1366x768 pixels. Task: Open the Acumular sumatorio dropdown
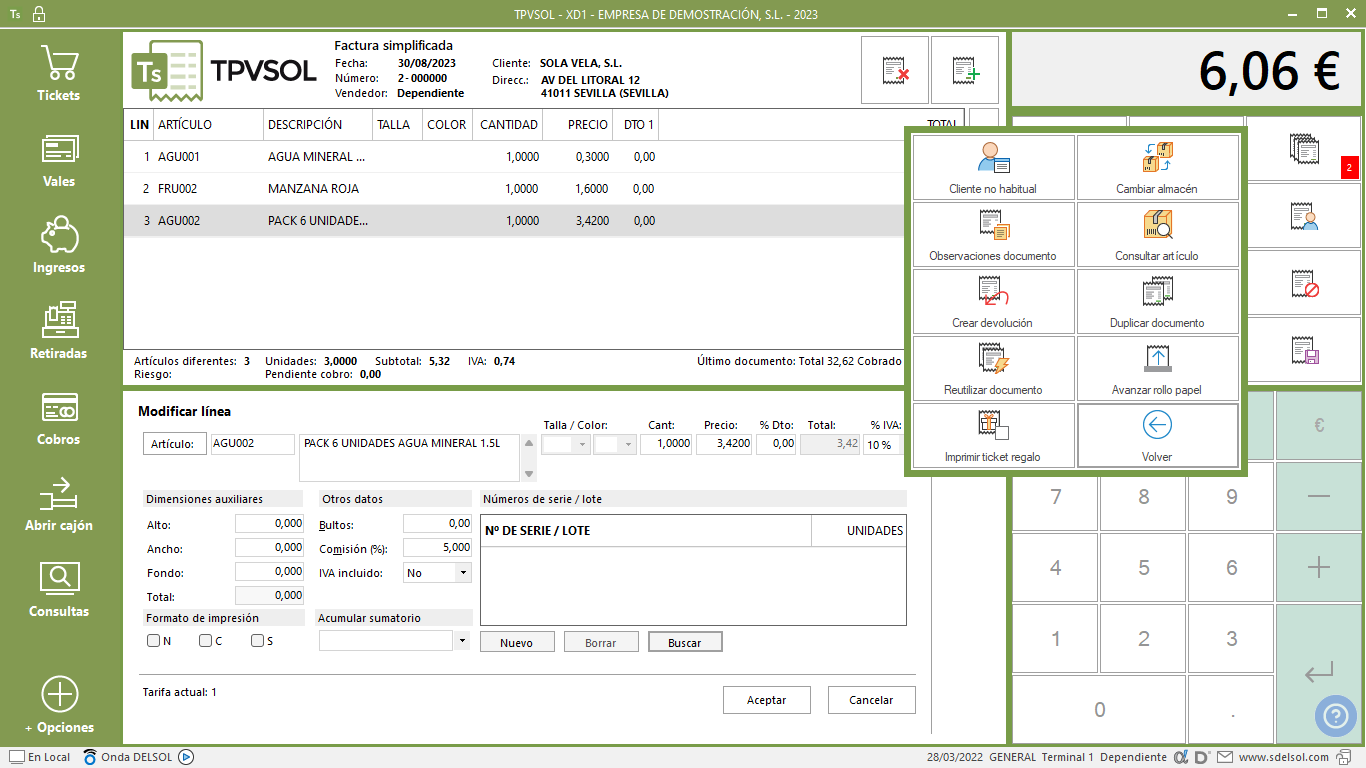pos(462,641)
